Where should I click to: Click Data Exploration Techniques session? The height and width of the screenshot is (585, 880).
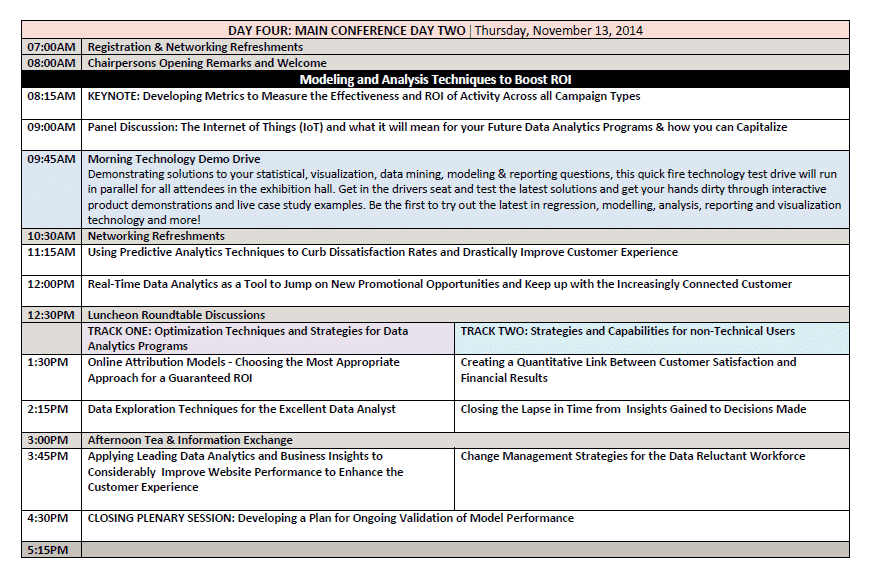click(241, 409)
